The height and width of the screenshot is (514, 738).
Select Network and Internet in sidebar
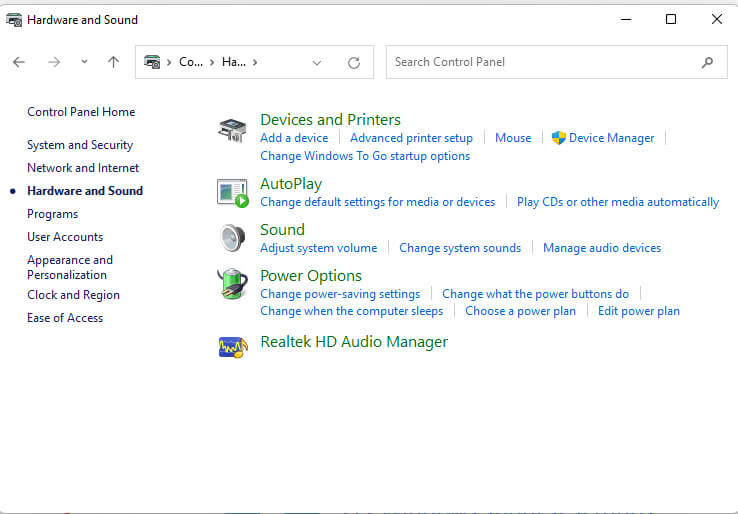click(83, 168)
